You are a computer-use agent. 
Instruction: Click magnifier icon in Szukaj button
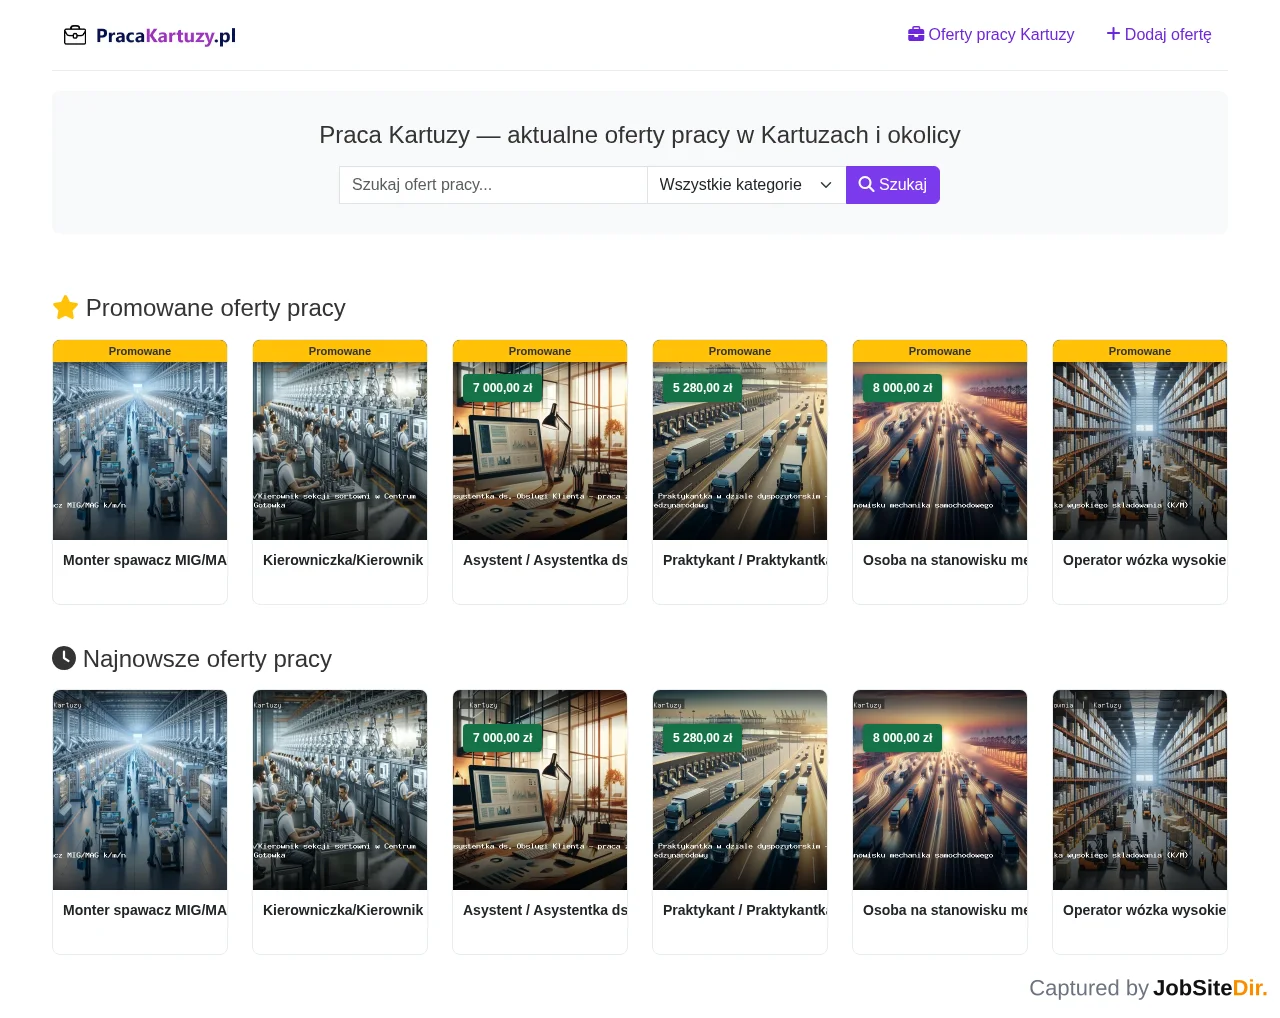pos(866,185)
